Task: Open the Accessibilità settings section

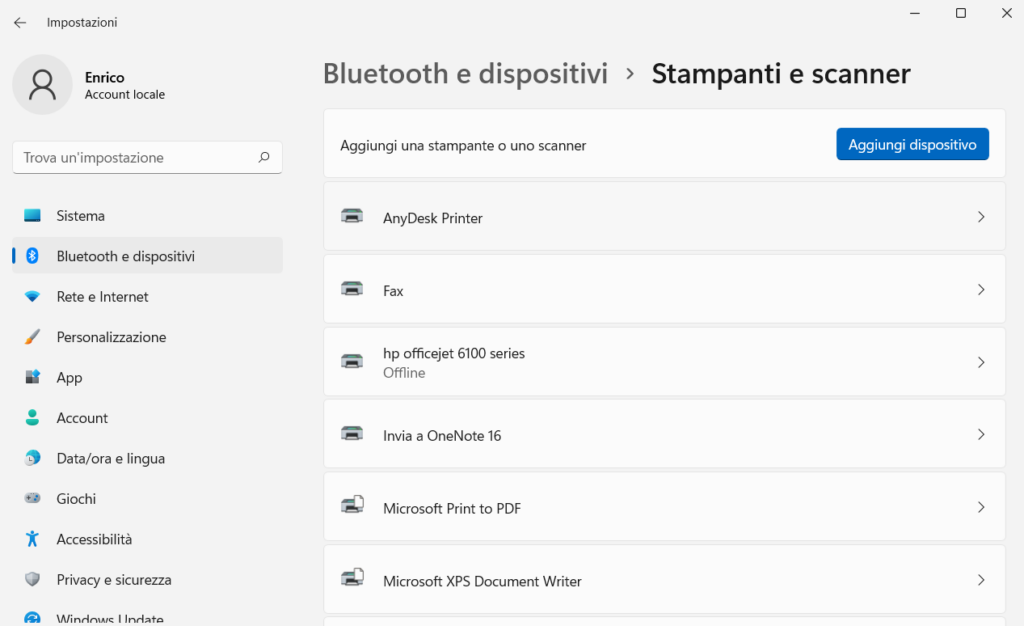Action: click(x=148, y=539)
